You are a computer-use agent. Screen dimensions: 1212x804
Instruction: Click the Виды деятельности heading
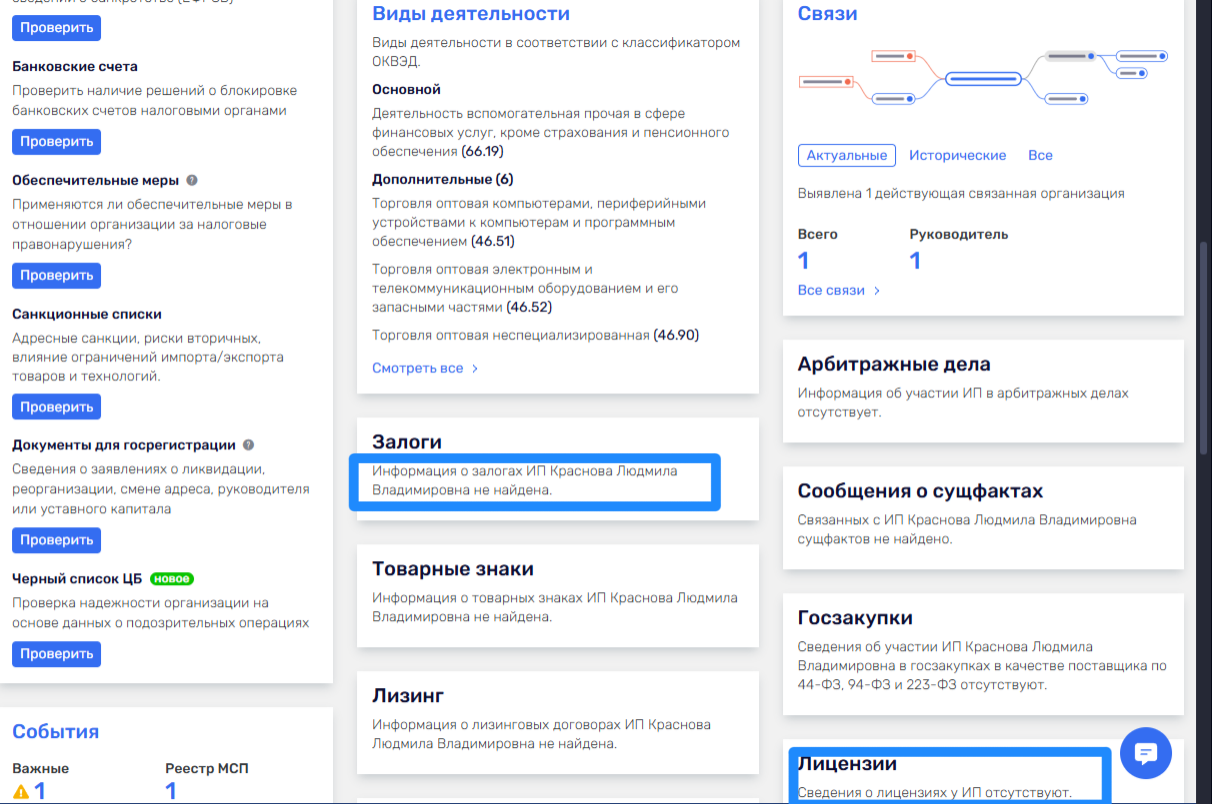[471, 14]
